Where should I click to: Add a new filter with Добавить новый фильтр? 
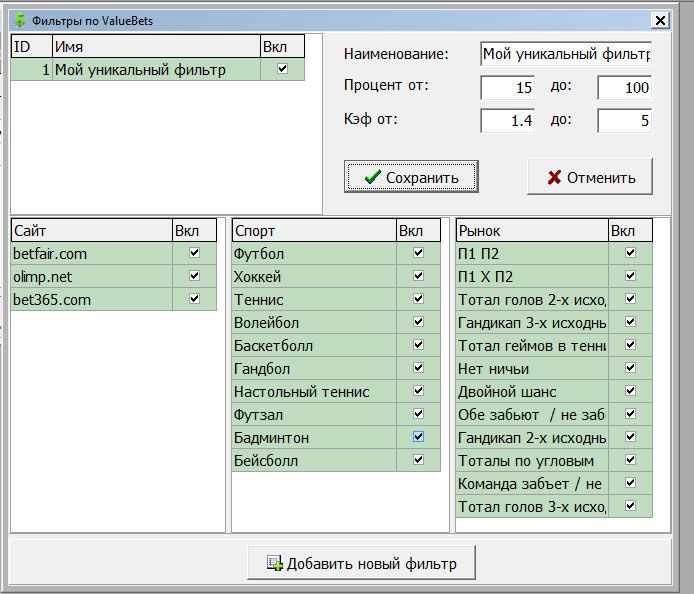[361, 563]
